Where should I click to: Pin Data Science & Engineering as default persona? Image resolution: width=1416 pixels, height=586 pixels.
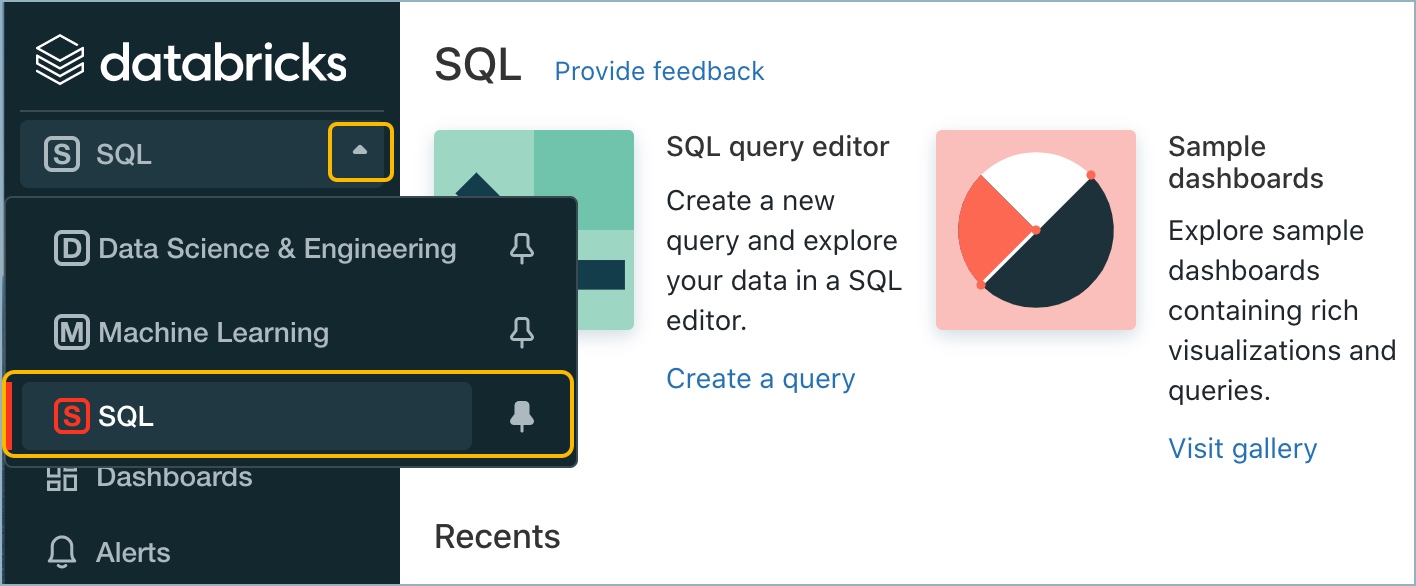click(521, 248)
